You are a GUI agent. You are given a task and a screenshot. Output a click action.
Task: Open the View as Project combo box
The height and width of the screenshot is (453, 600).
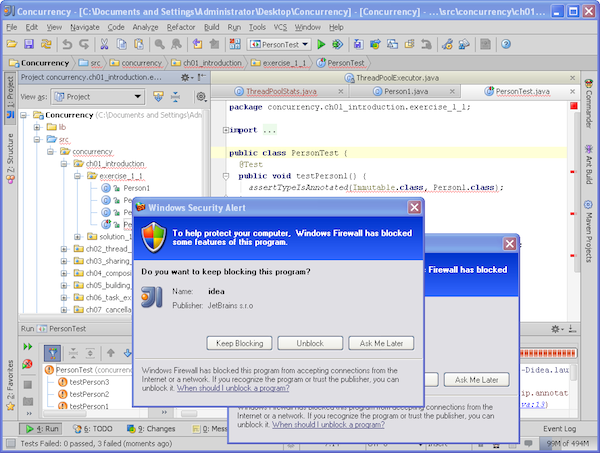(98, 97)
